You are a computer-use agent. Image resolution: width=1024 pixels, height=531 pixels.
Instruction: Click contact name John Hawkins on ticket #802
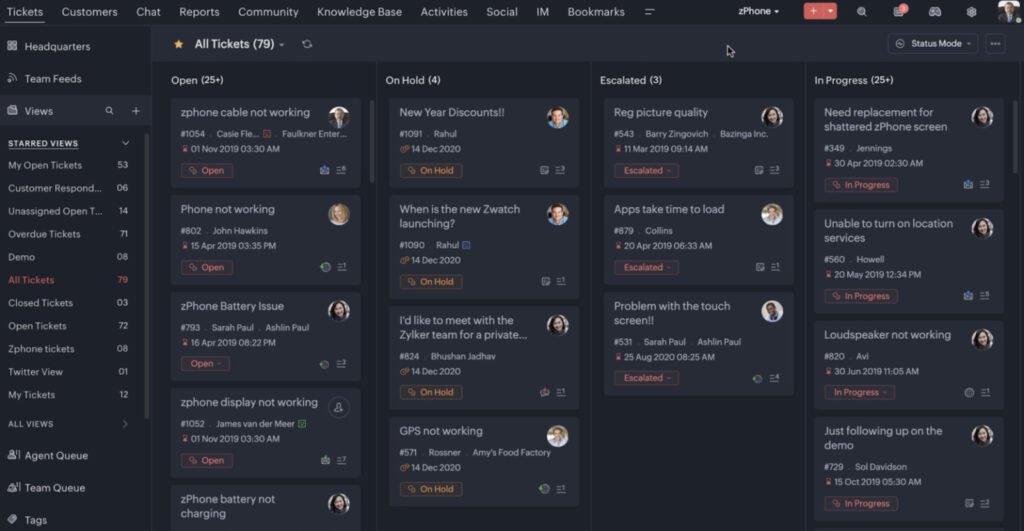240,231
